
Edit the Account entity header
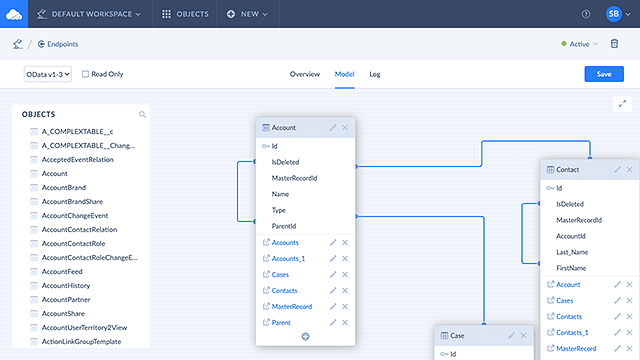point(333,128)
